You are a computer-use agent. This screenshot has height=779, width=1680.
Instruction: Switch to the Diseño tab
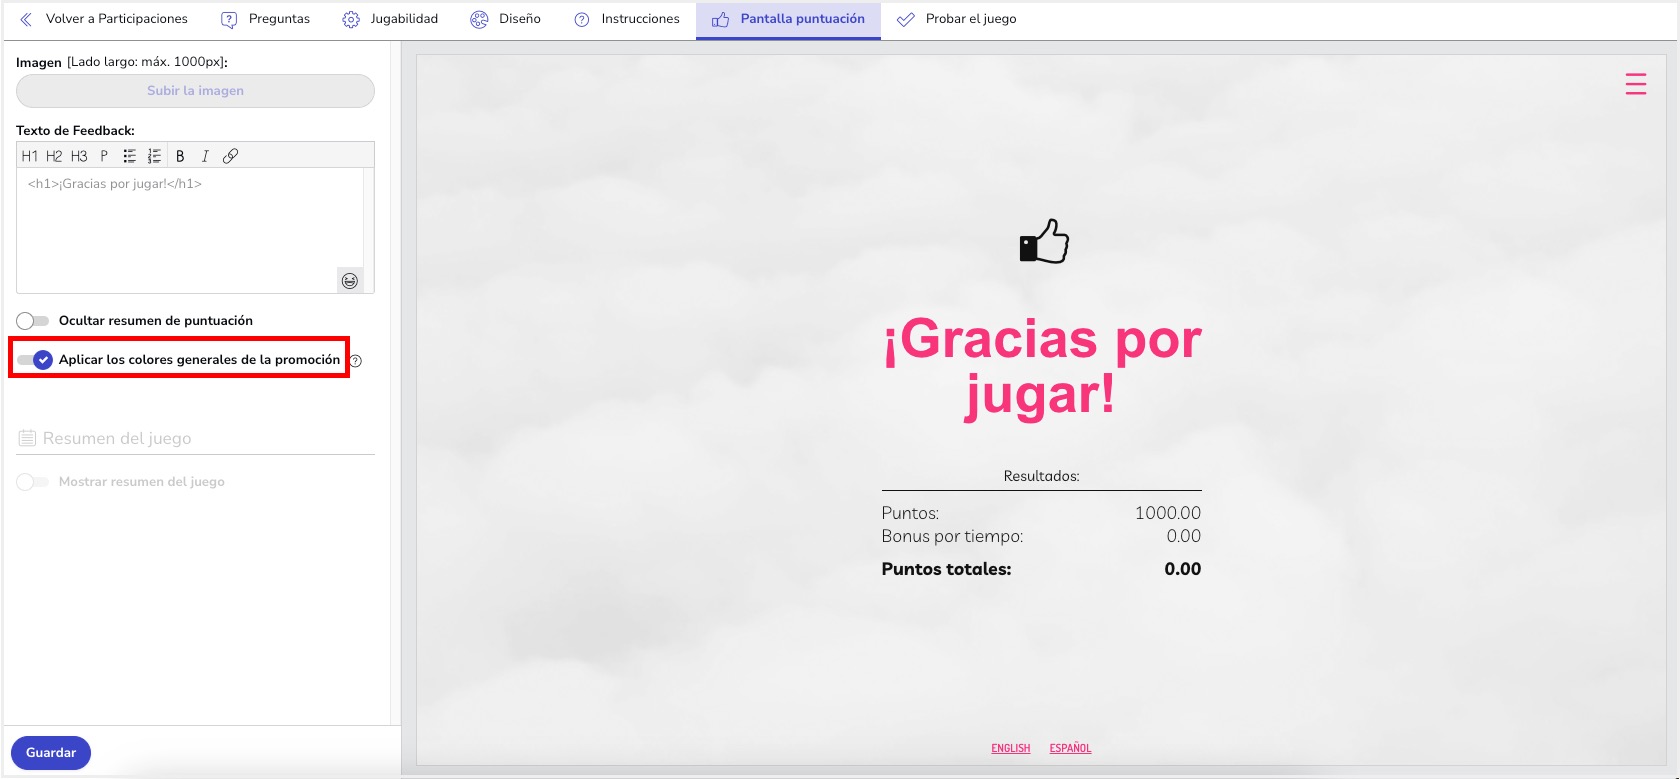click(506, 19)
